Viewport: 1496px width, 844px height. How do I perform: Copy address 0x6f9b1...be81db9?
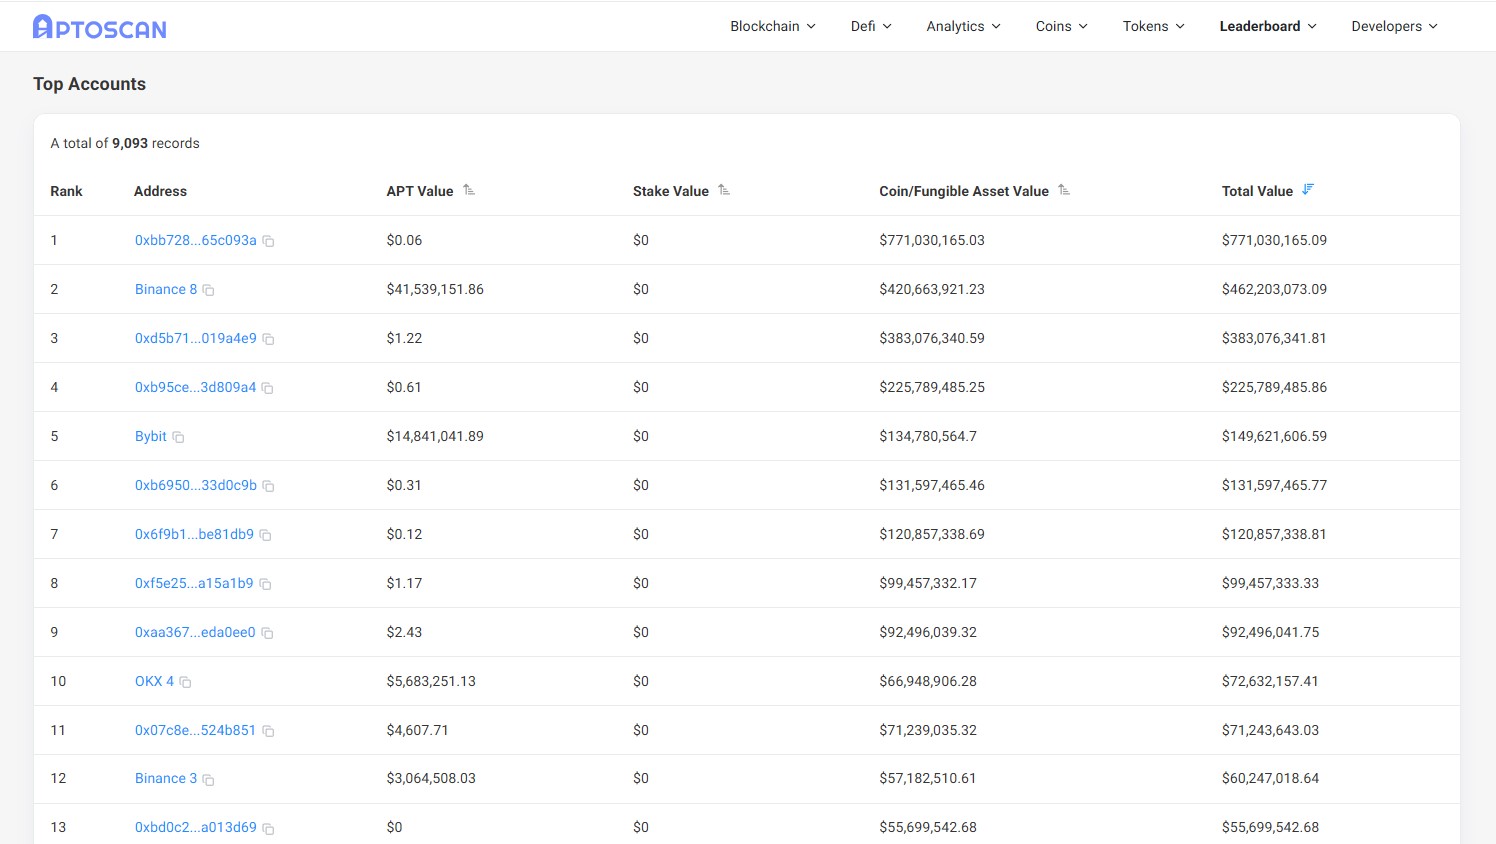265,535
